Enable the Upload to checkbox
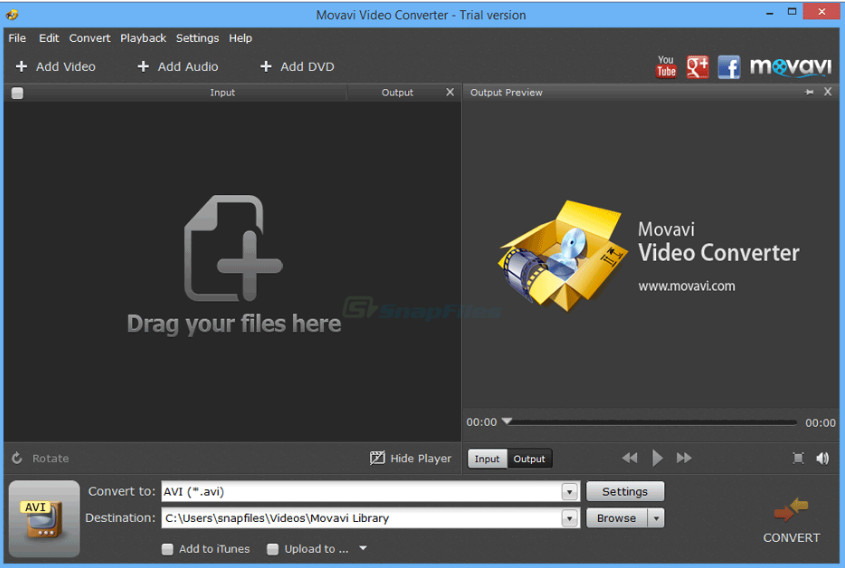 [x=273, y=549]
